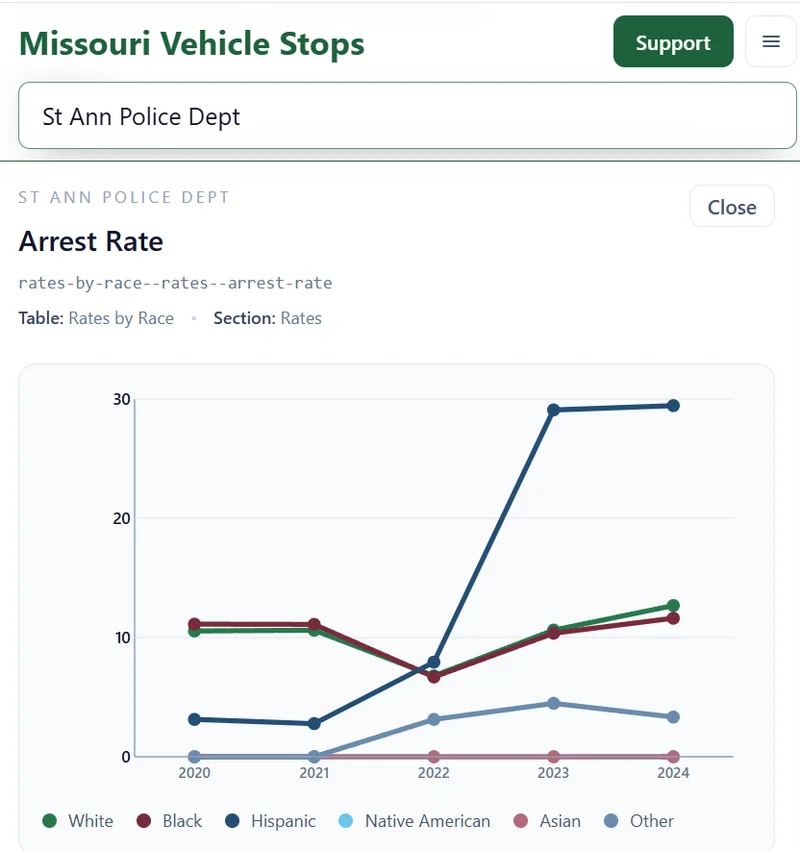Click the ST ANN POLICE DEPT label
The height and width of the screenshot is (851, 800).
pyautogui.click(x=123, y=197)
